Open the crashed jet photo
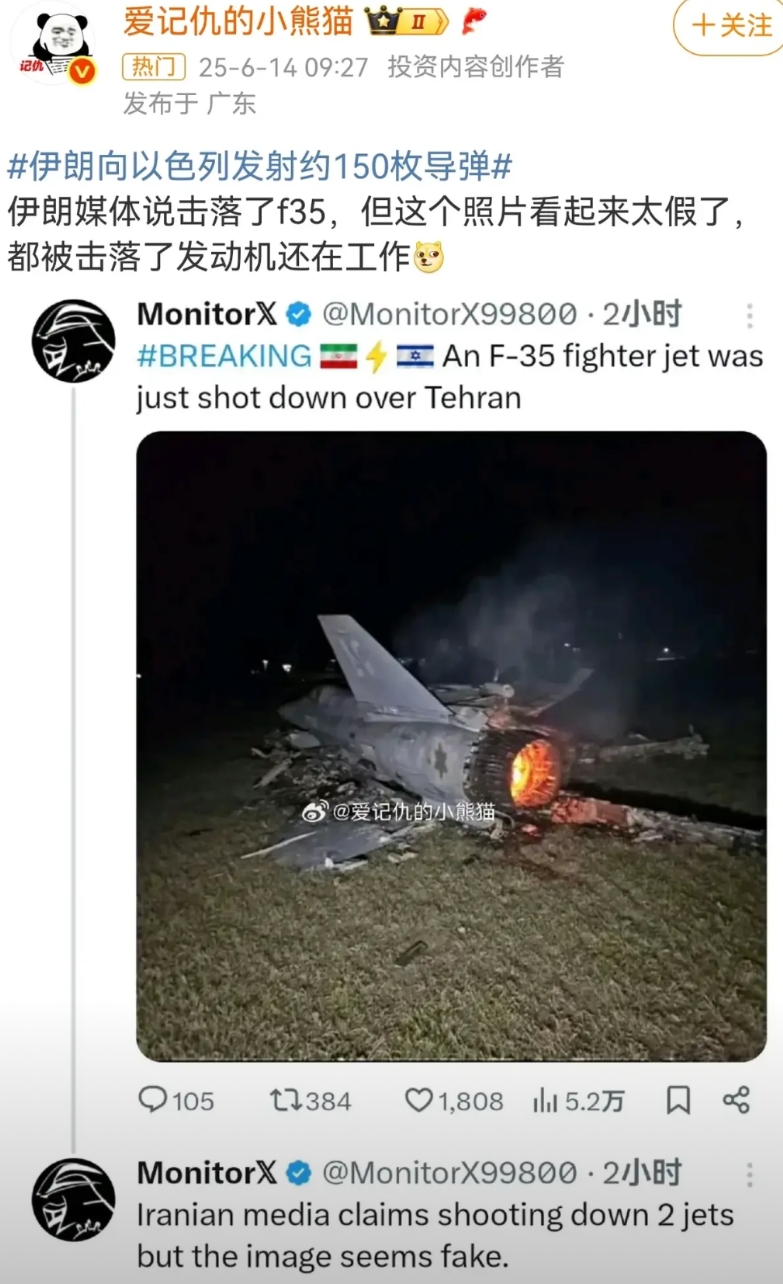 pos(451,746)
